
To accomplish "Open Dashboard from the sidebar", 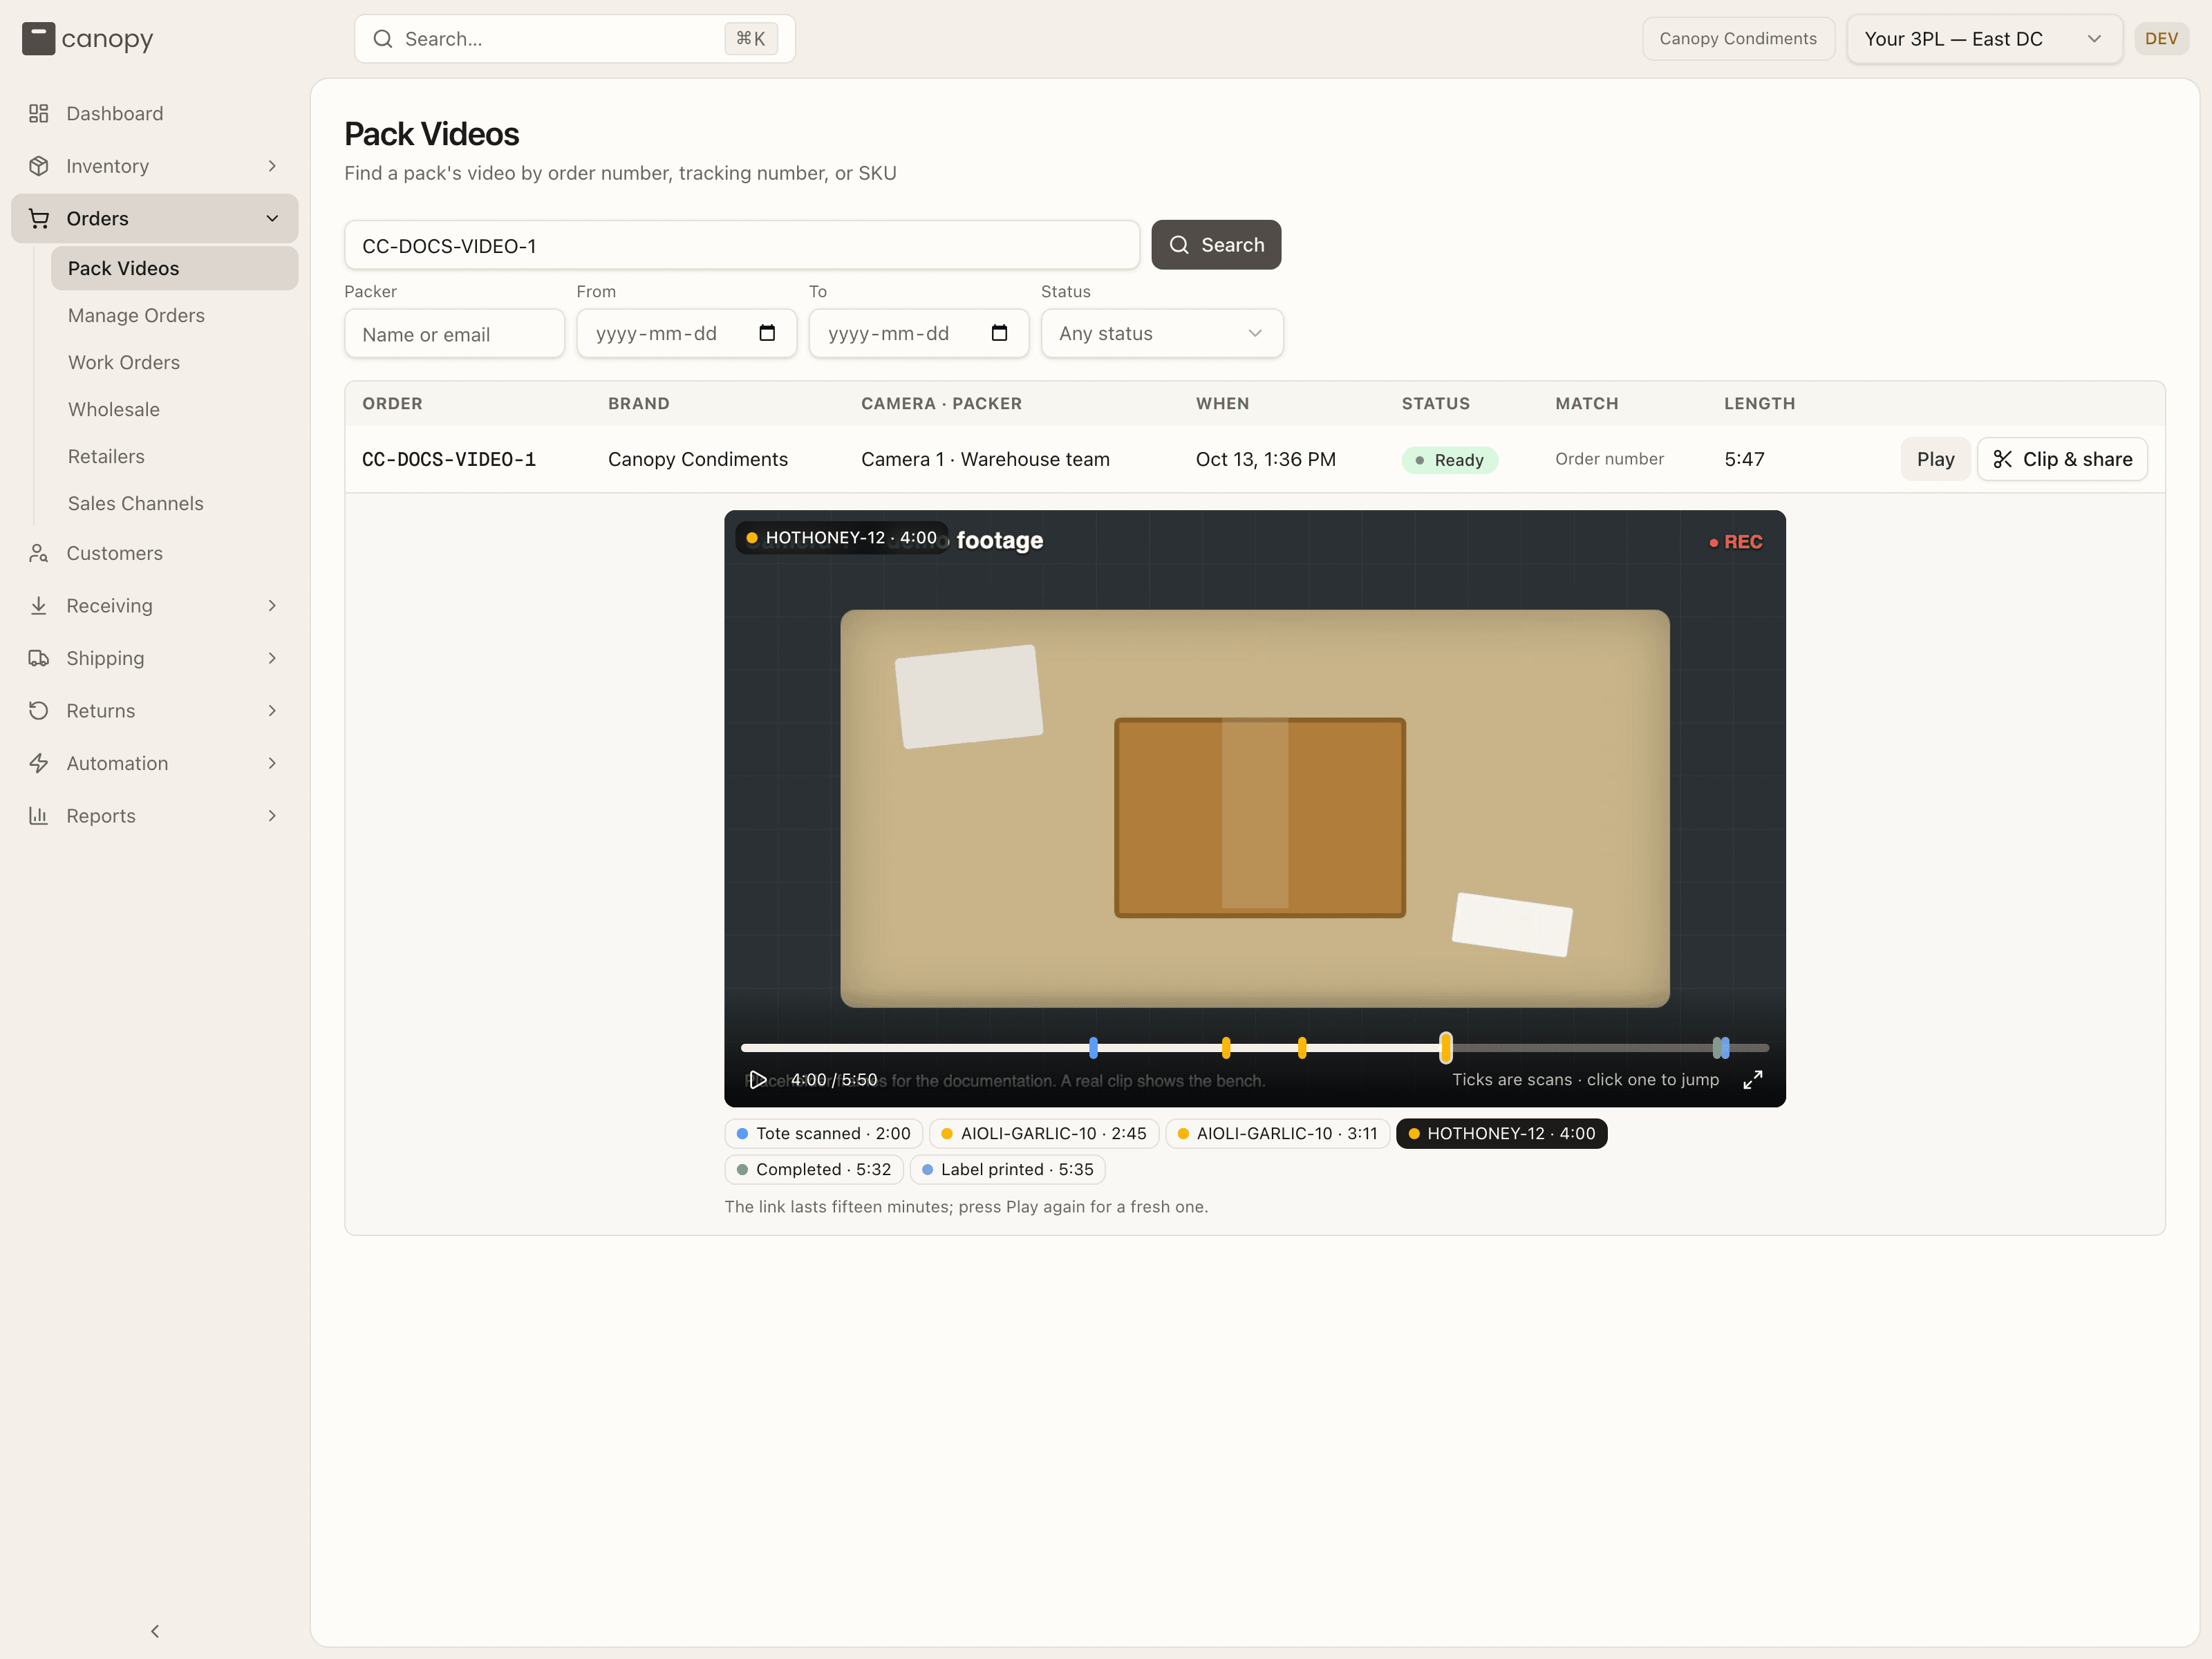I will 154,113.
